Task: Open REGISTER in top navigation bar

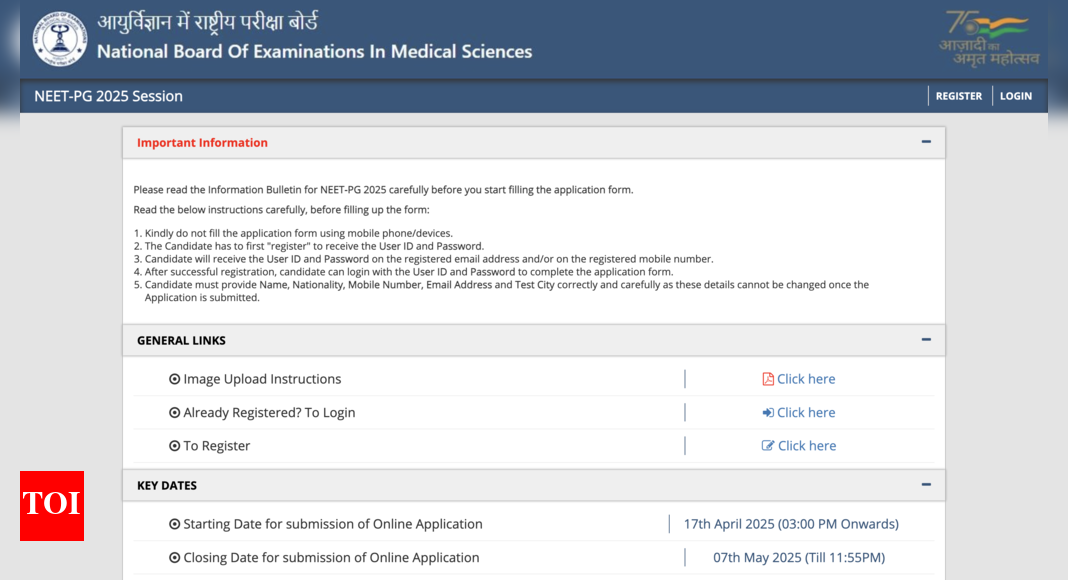Action: pos(958,96)
